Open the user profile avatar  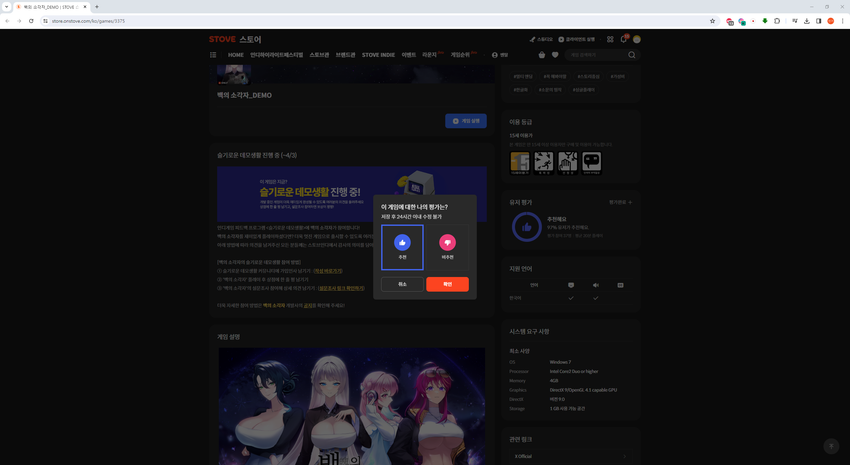[x=637, y=39]
